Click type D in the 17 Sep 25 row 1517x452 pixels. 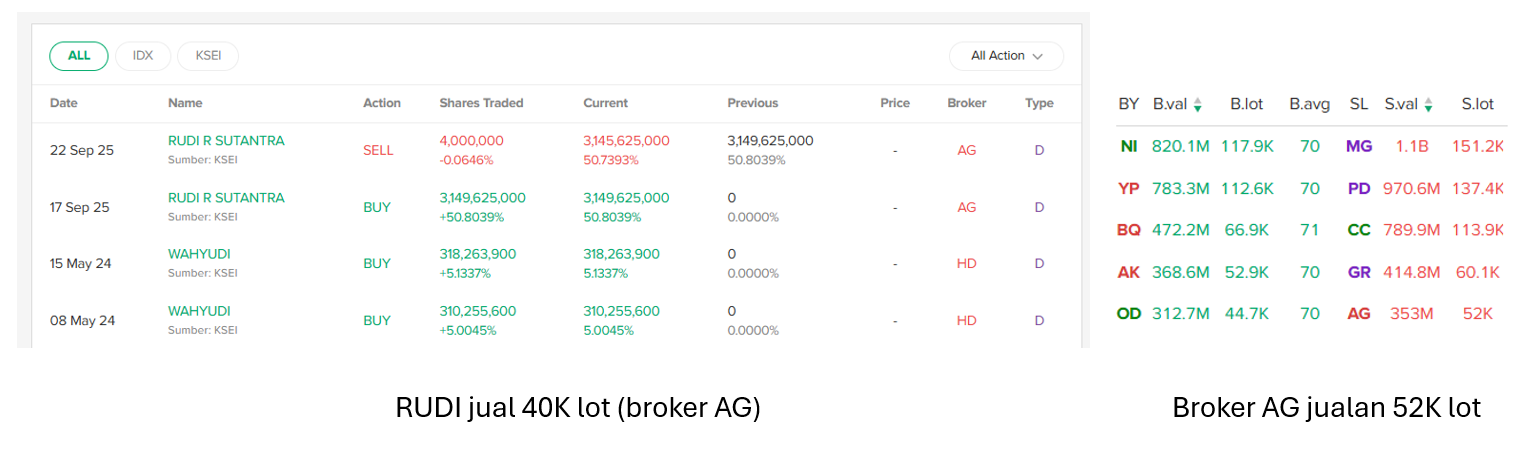click(1039, 207)
